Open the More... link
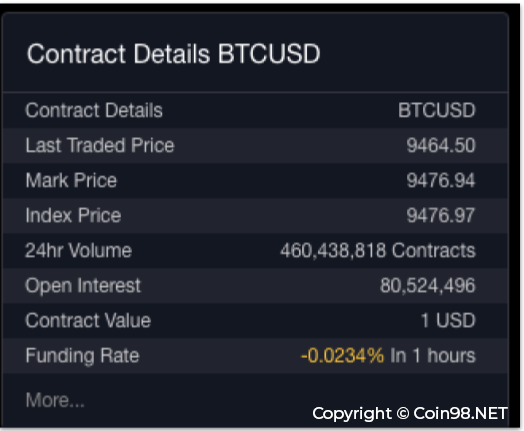 point(55,400)
